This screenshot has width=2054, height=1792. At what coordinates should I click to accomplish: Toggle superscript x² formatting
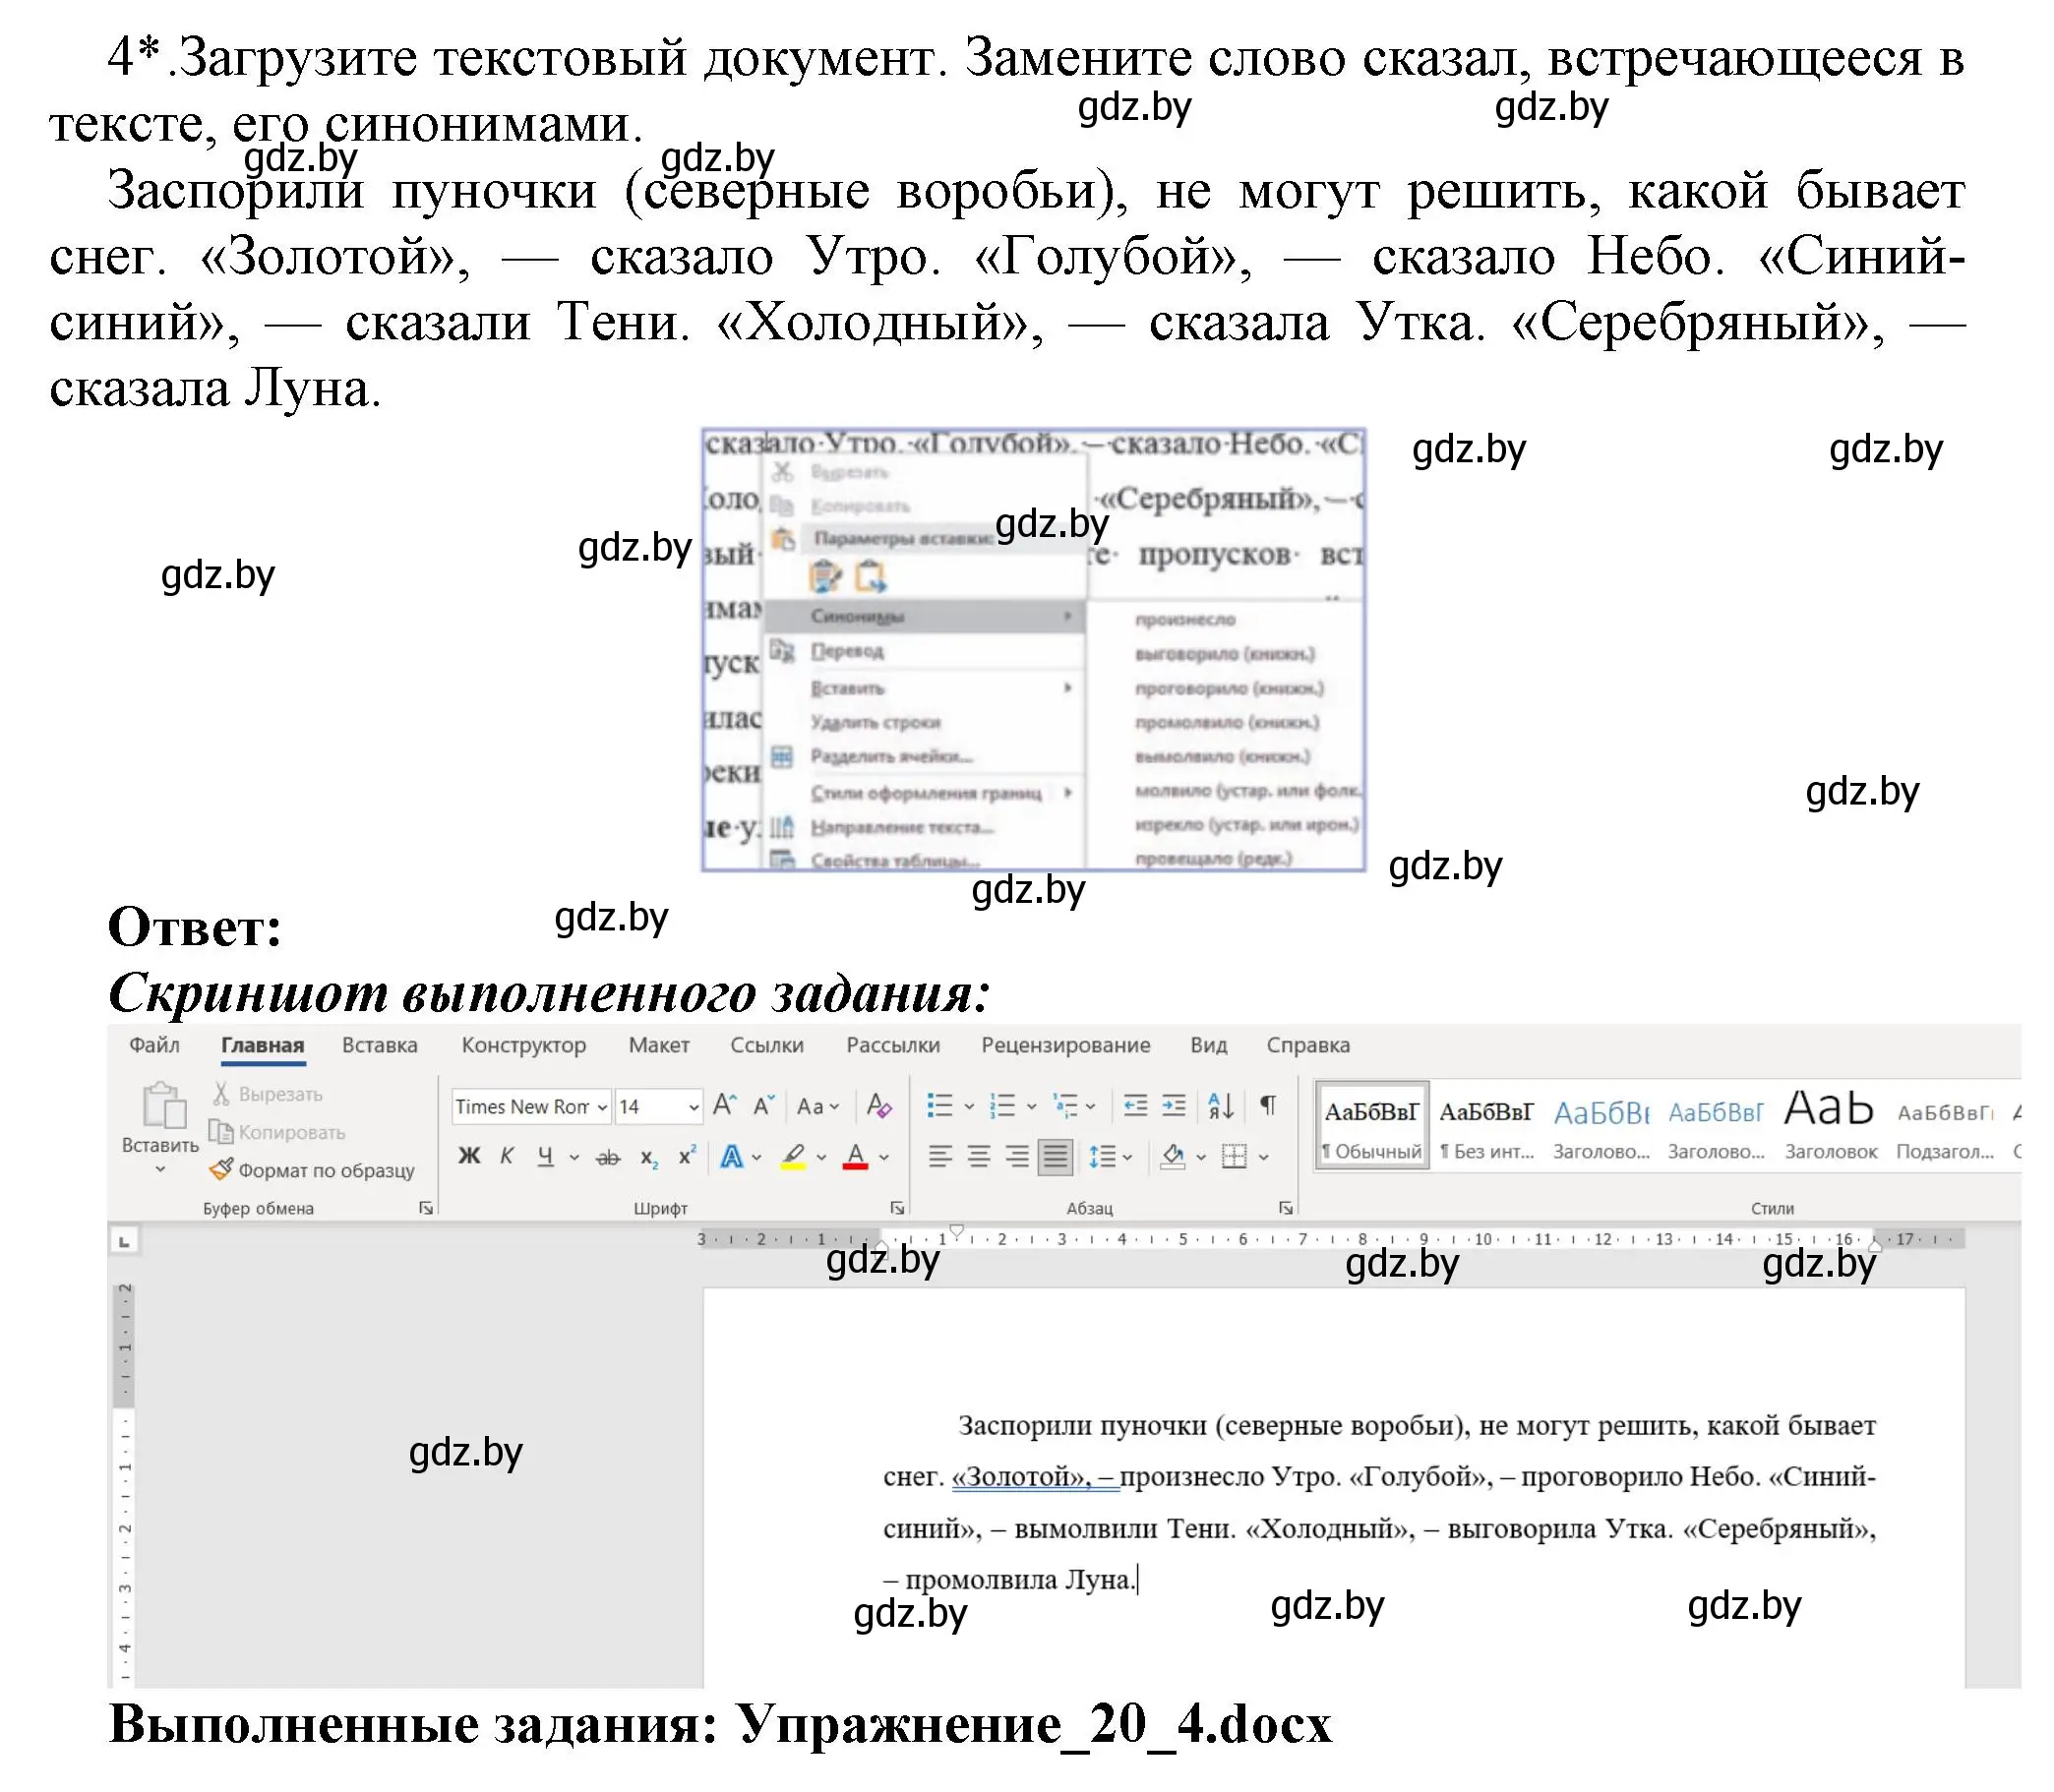tap(687, 1157)
